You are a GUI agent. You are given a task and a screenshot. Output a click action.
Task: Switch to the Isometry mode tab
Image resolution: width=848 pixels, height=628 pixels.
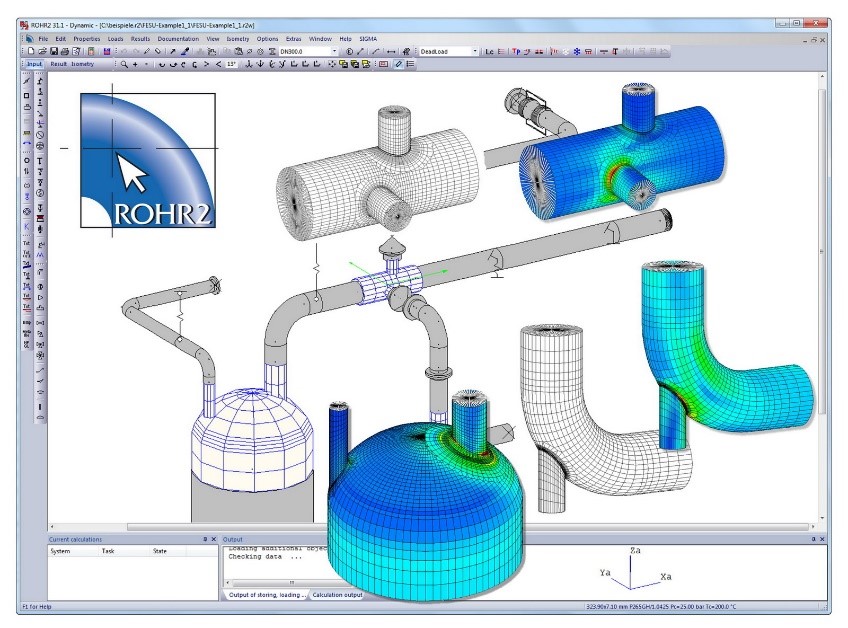(x=83, y=64)
